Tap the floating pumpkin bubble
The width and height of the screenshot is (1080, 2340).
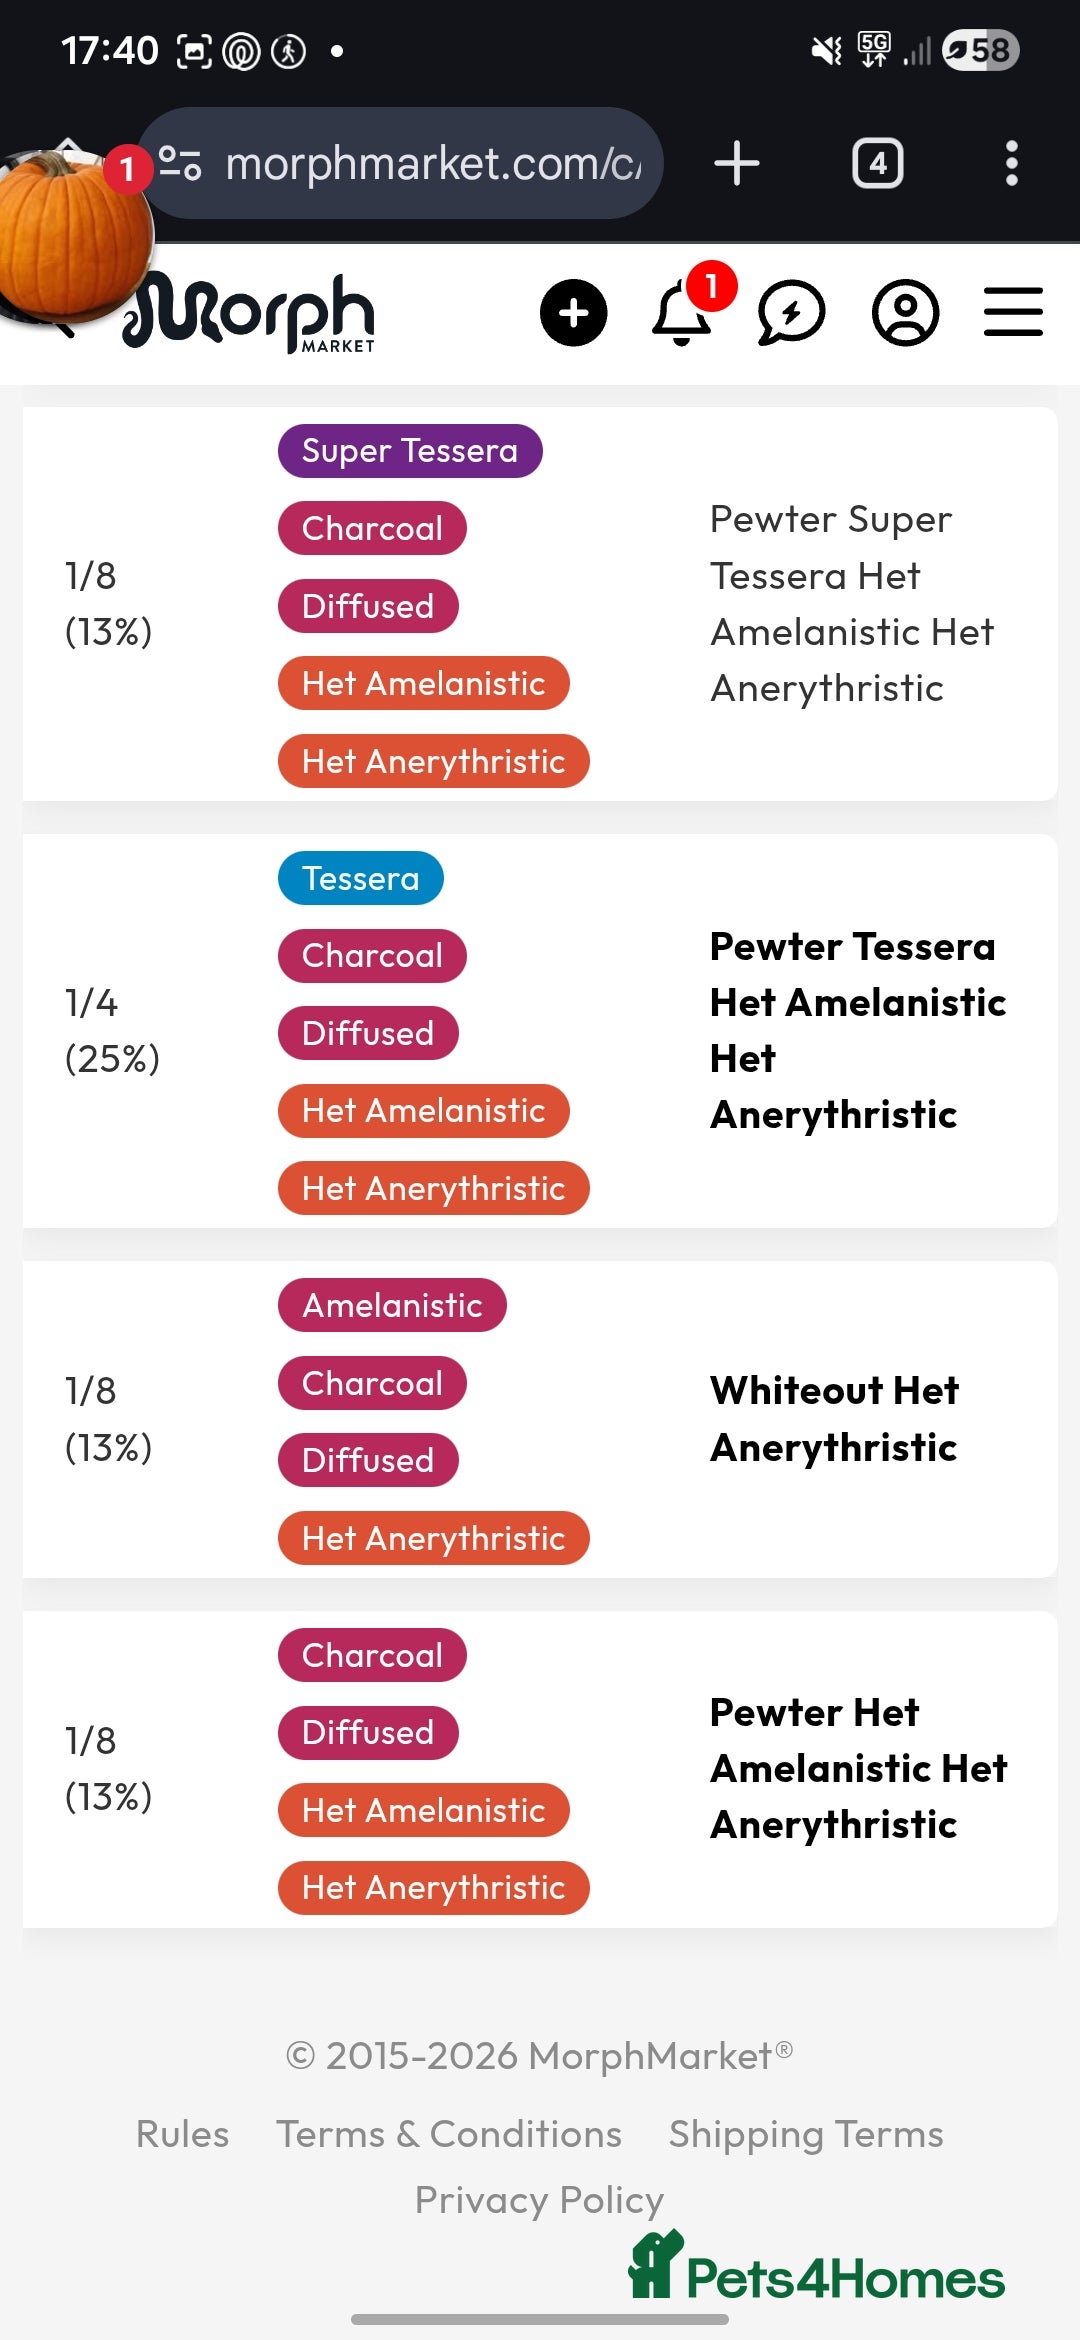point(70,235)
